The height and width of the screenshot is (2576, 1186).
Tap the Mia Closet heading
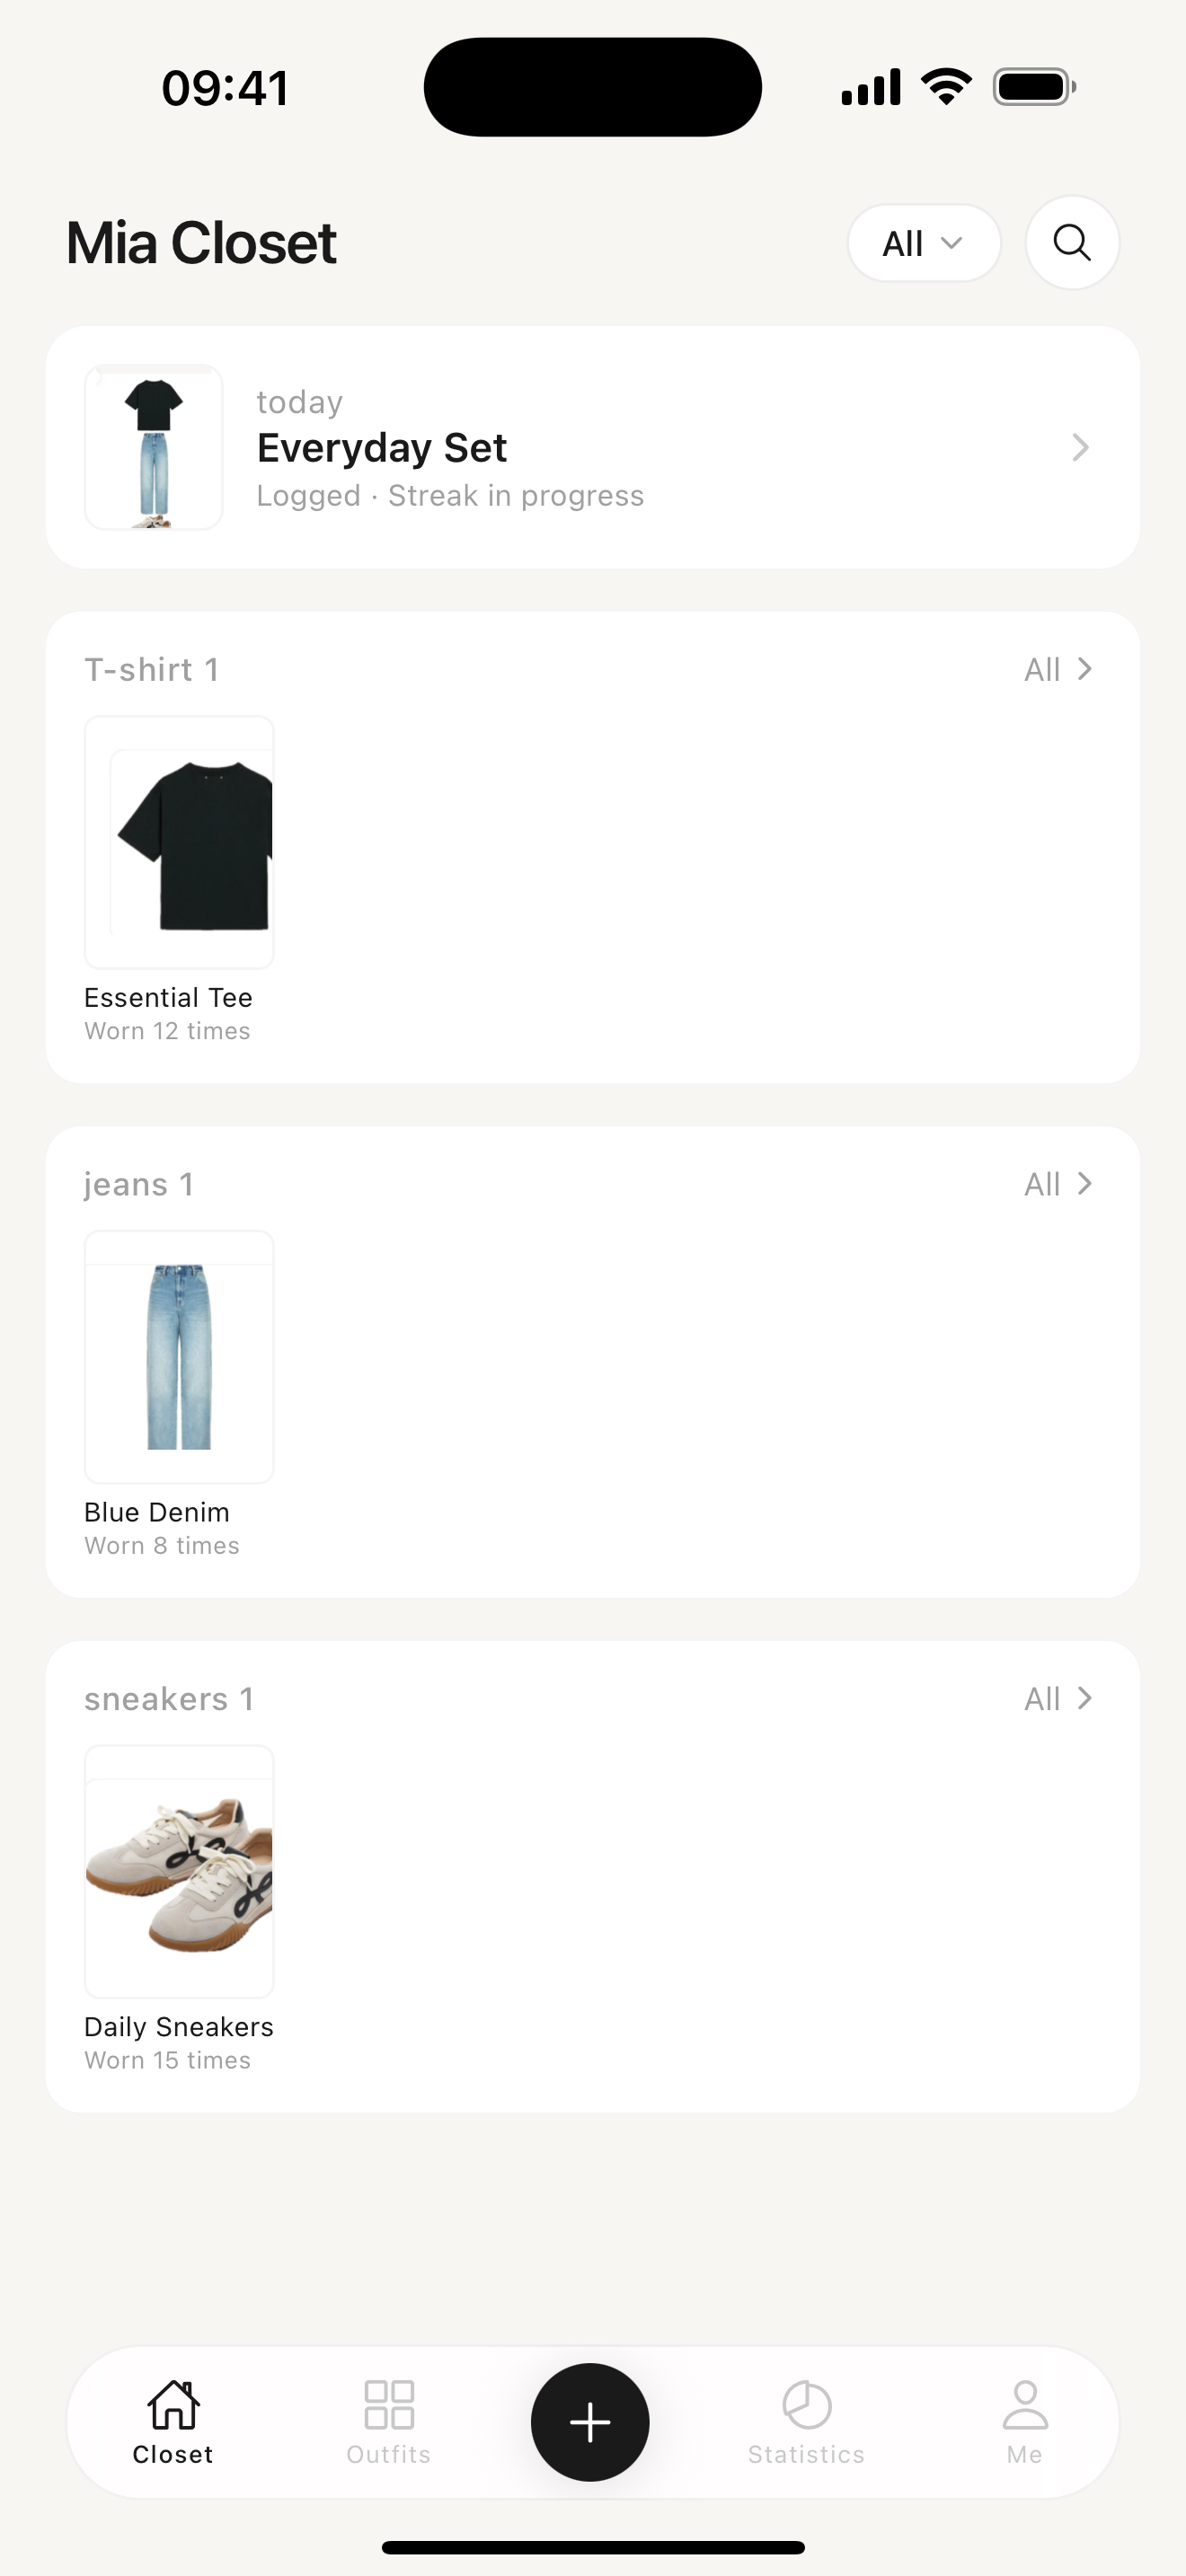[x=201, y=243]
